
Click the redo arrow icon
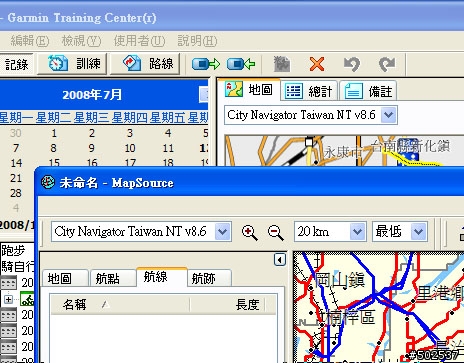387,64
